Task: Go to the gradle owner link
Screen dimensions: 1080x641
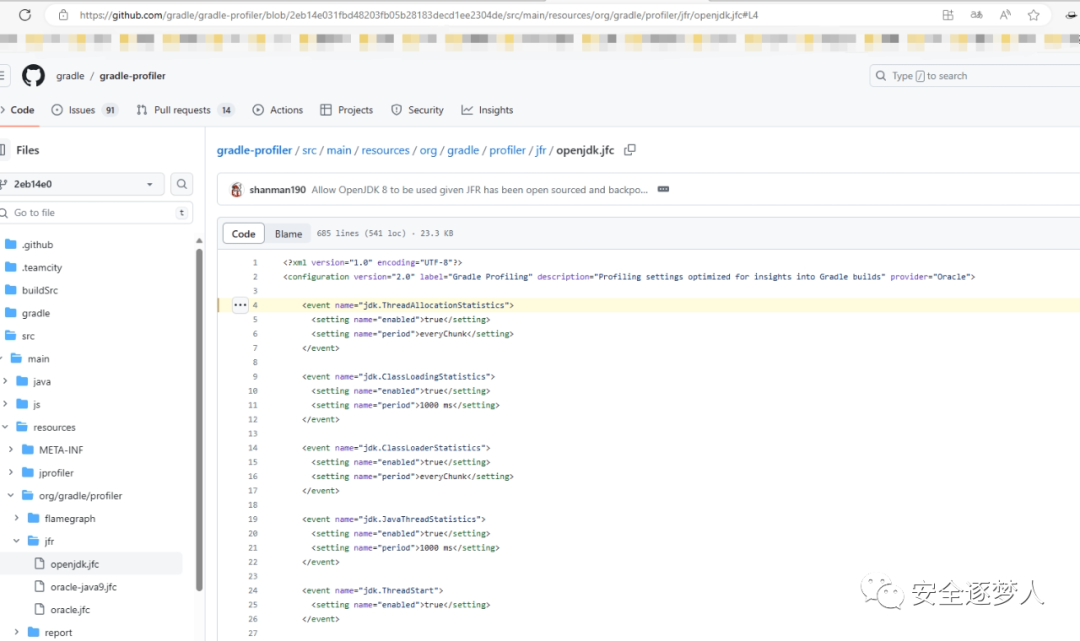Action: tap(70, 76)
